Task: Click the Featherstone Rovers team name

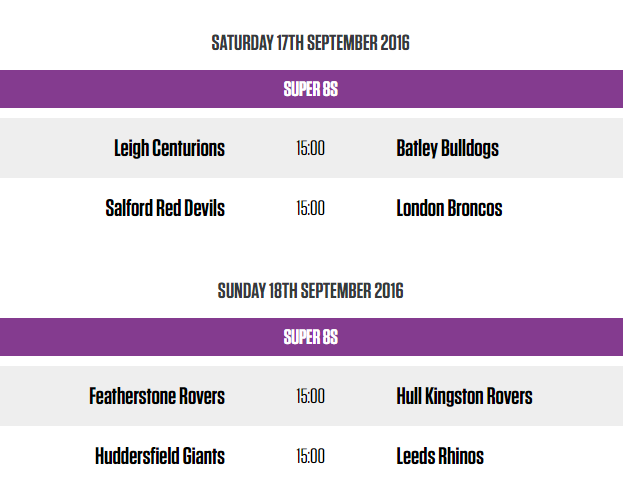Action: coord(157,397)
